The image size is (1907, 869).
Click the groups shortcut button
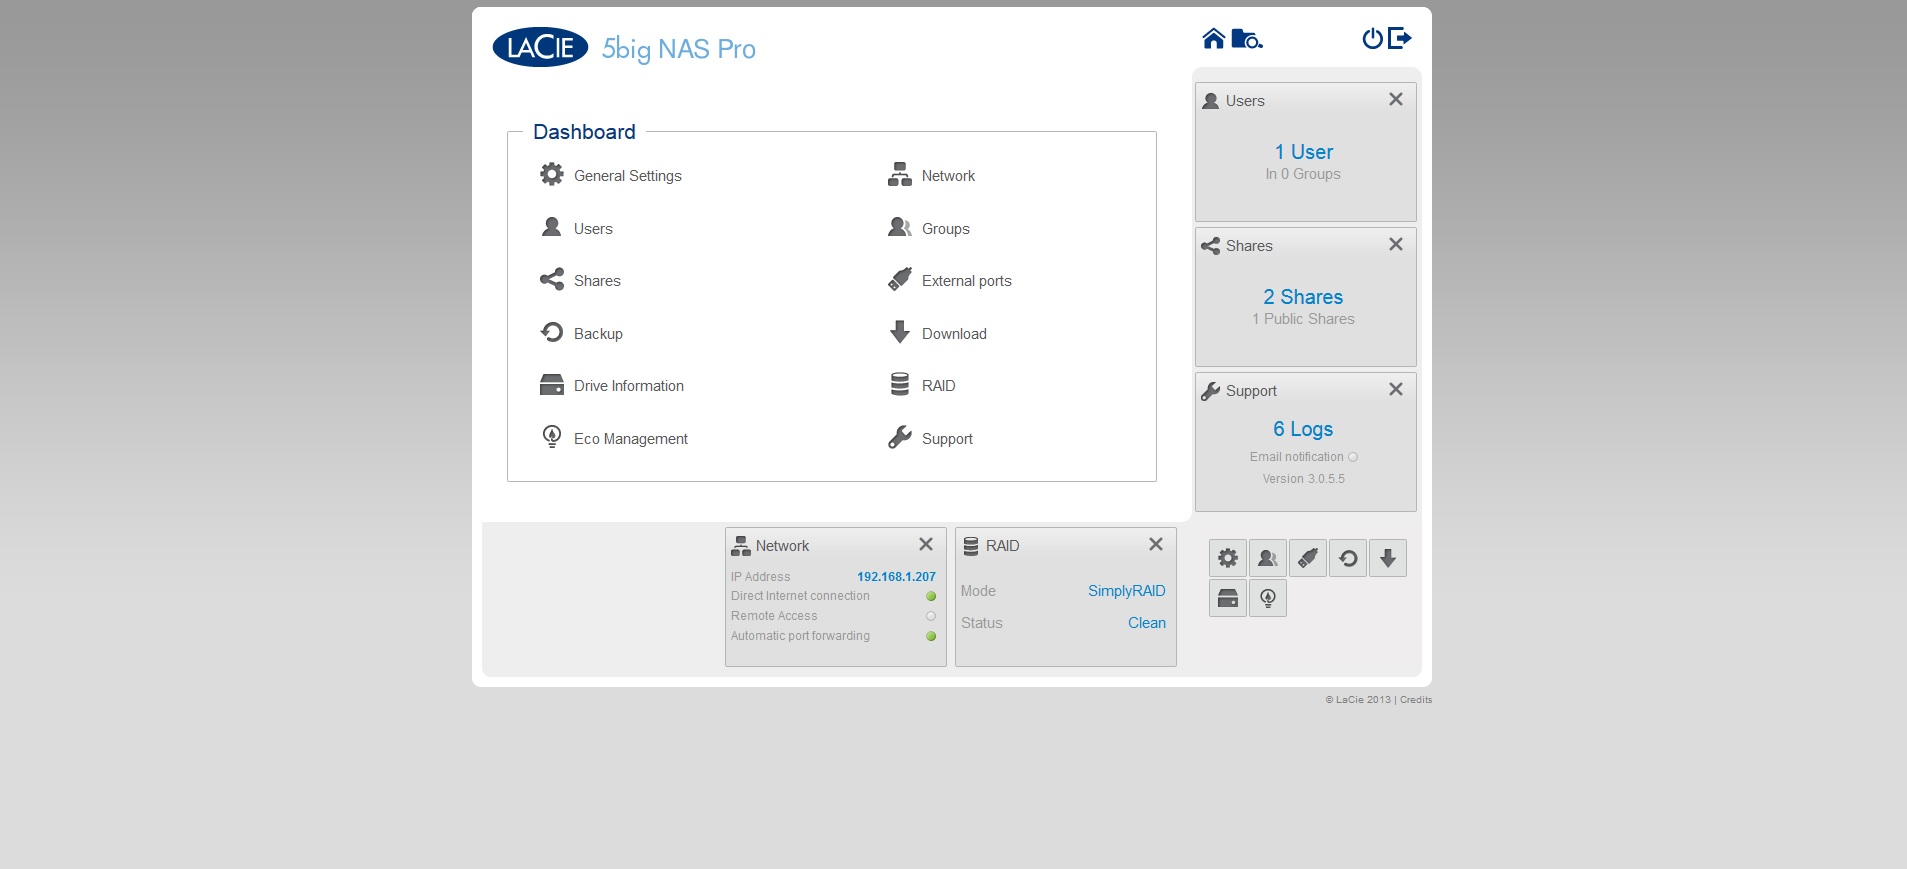point(1268,558)
